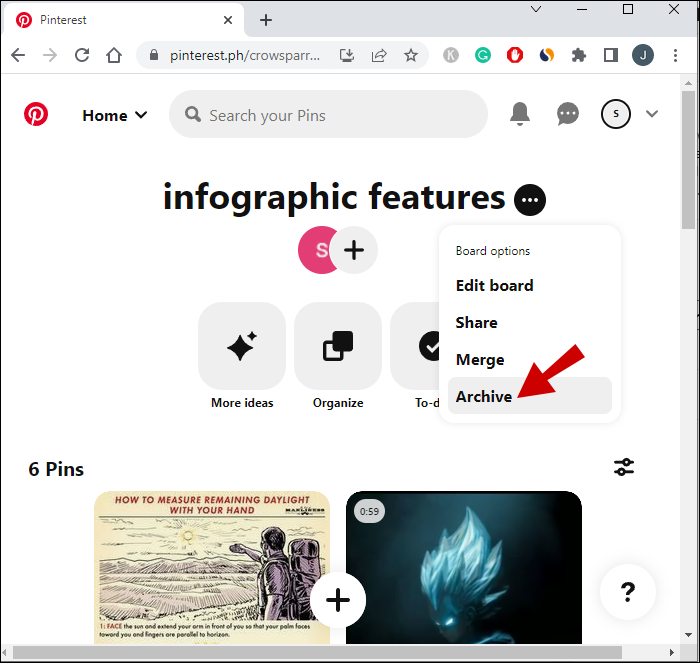Open the 0:59 video pin thumbnail
Screen dimensions: 700x663
pyautogui.click(x=464, y=567)
